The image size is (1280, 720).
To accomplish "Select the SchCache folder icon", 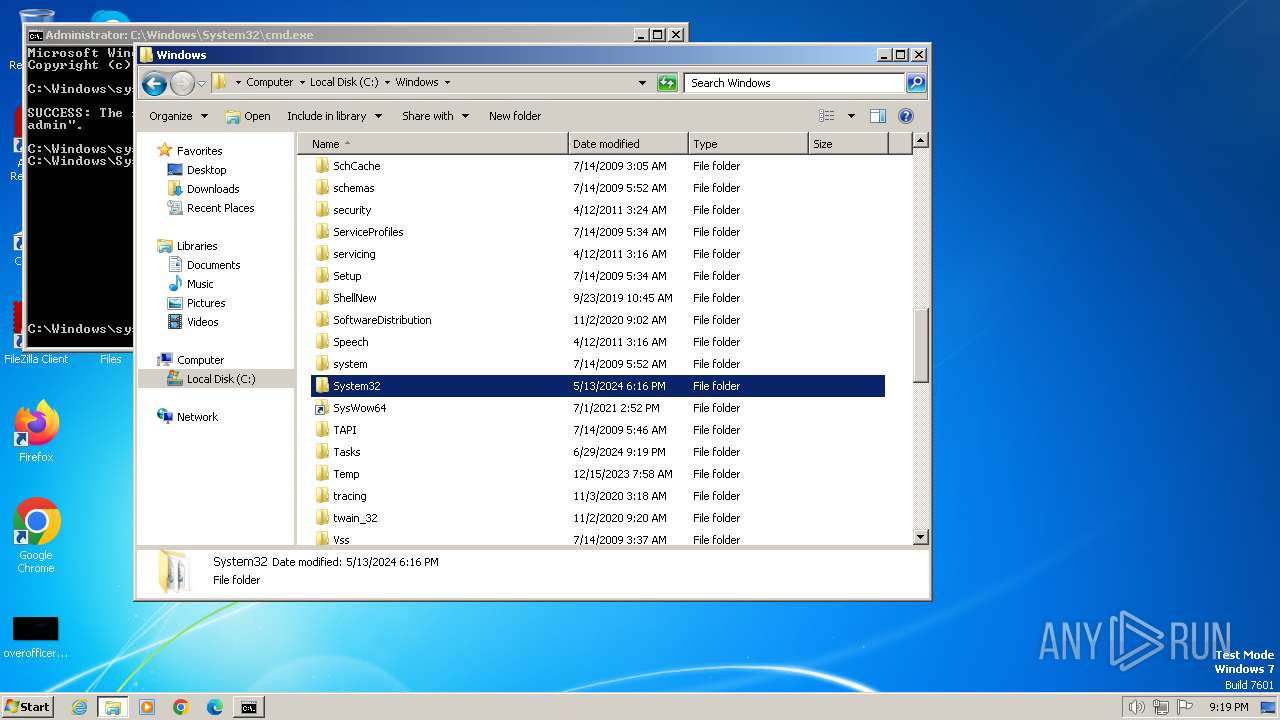I will coord(322,166).
